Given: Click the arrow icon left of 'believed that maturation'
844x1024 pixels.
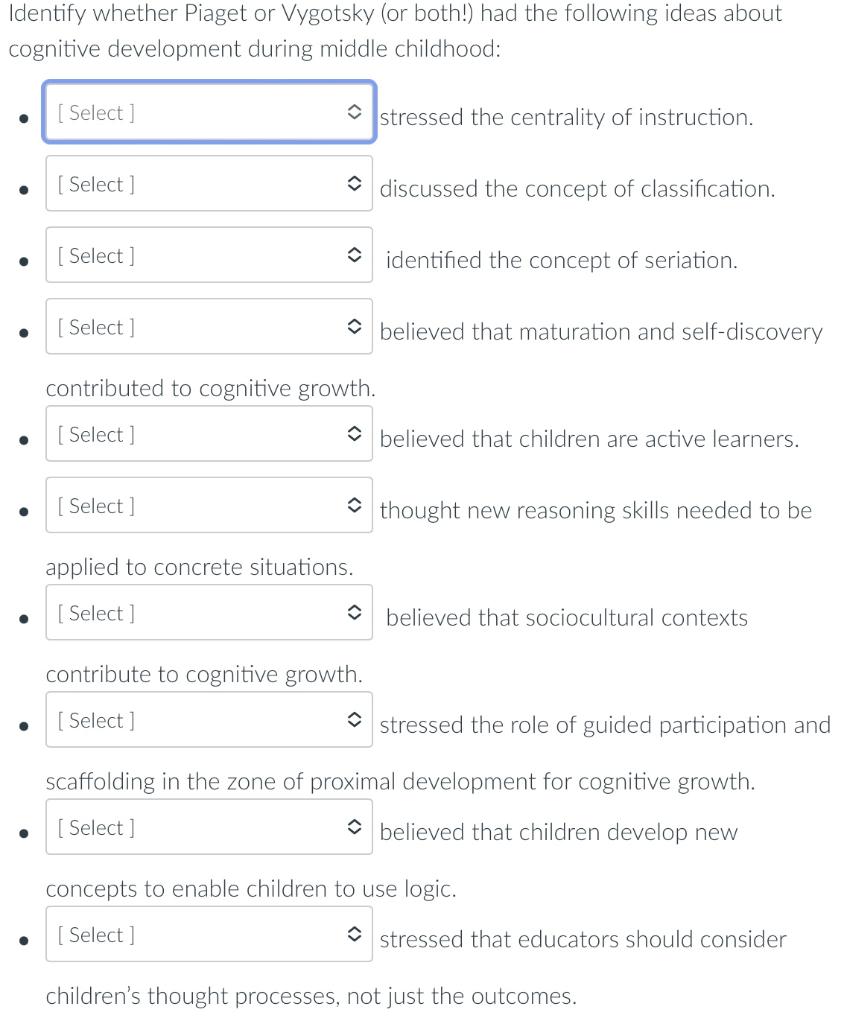Looking at the screenshot, I should (x=353, y=327).
